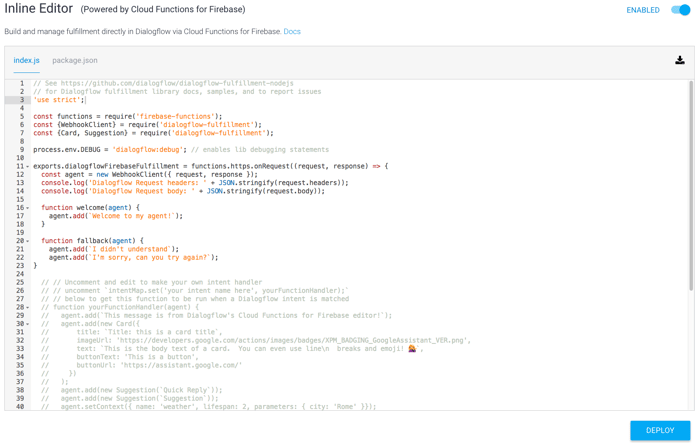The width and height of the screenshot is (700, 443).
Task: Click line number 3 in the gutter
Action: click(x=20, y=100)
